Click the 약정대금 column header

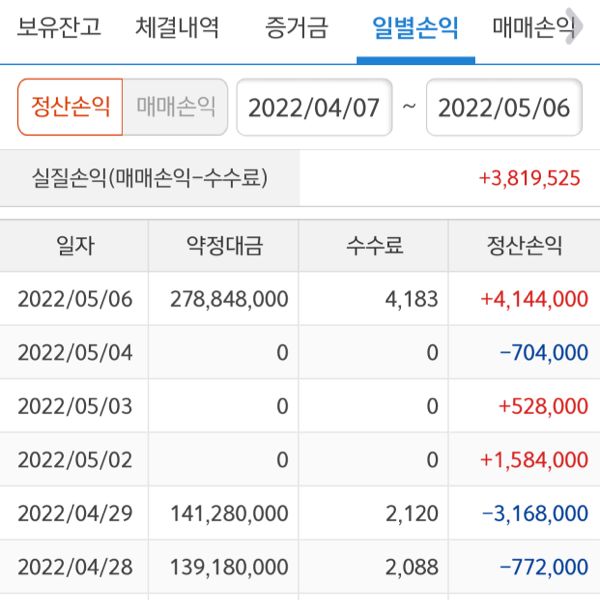click(224, 246)
